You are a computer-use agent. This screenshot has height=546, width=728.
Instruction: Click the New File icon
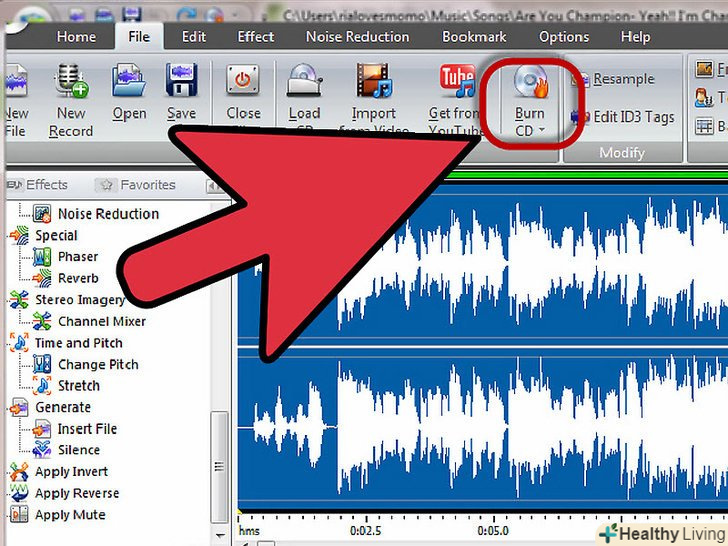(17, 81)
